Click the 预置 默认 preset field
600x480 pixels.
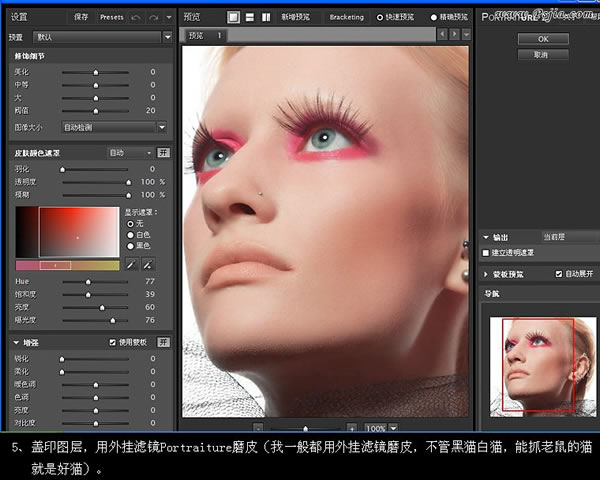97,37
